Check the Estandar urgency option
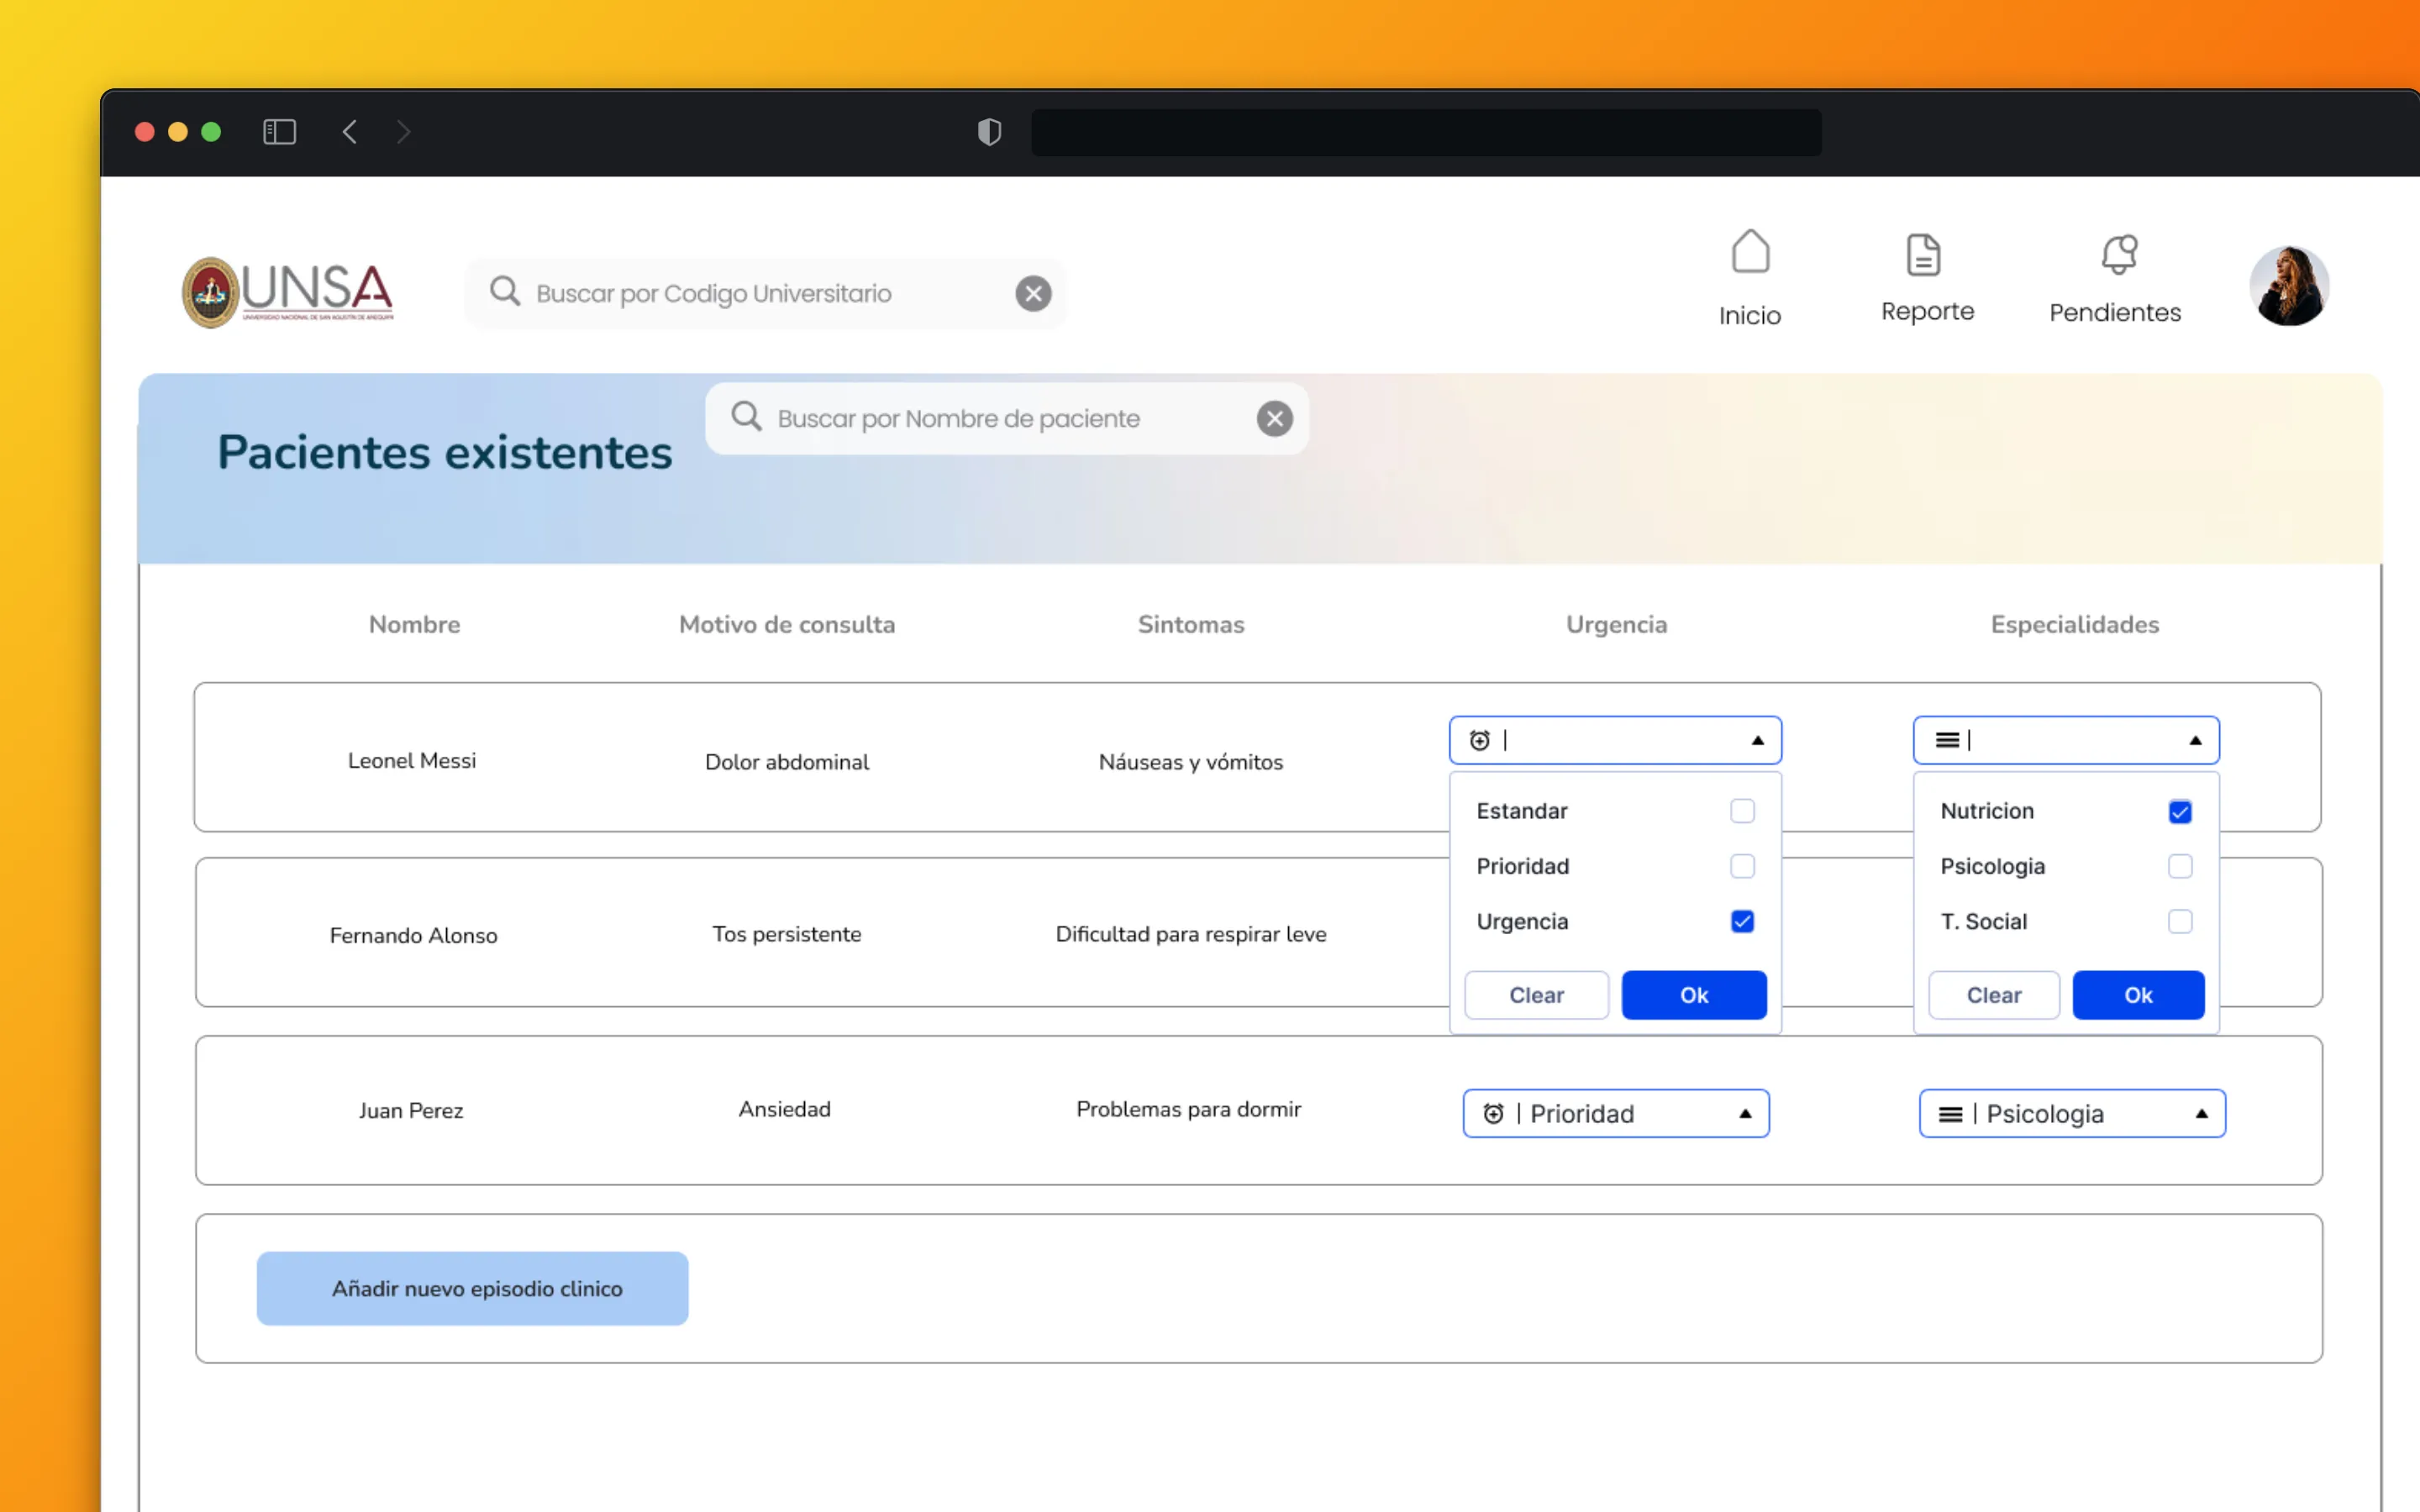This screenshot has height=1512, width=2420. 1742,811
